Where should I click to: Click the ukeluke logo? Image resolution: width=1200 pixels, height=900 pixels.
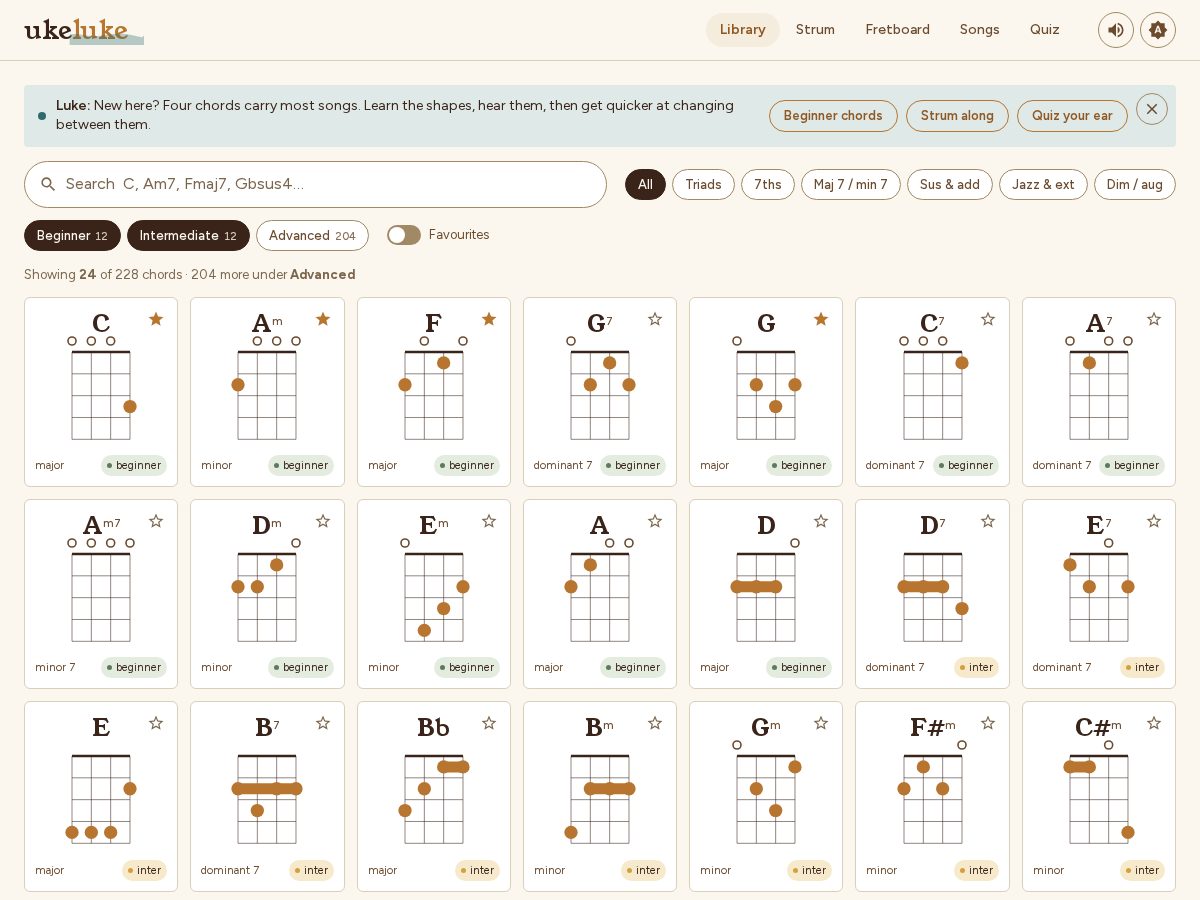(x=83, y=30)
